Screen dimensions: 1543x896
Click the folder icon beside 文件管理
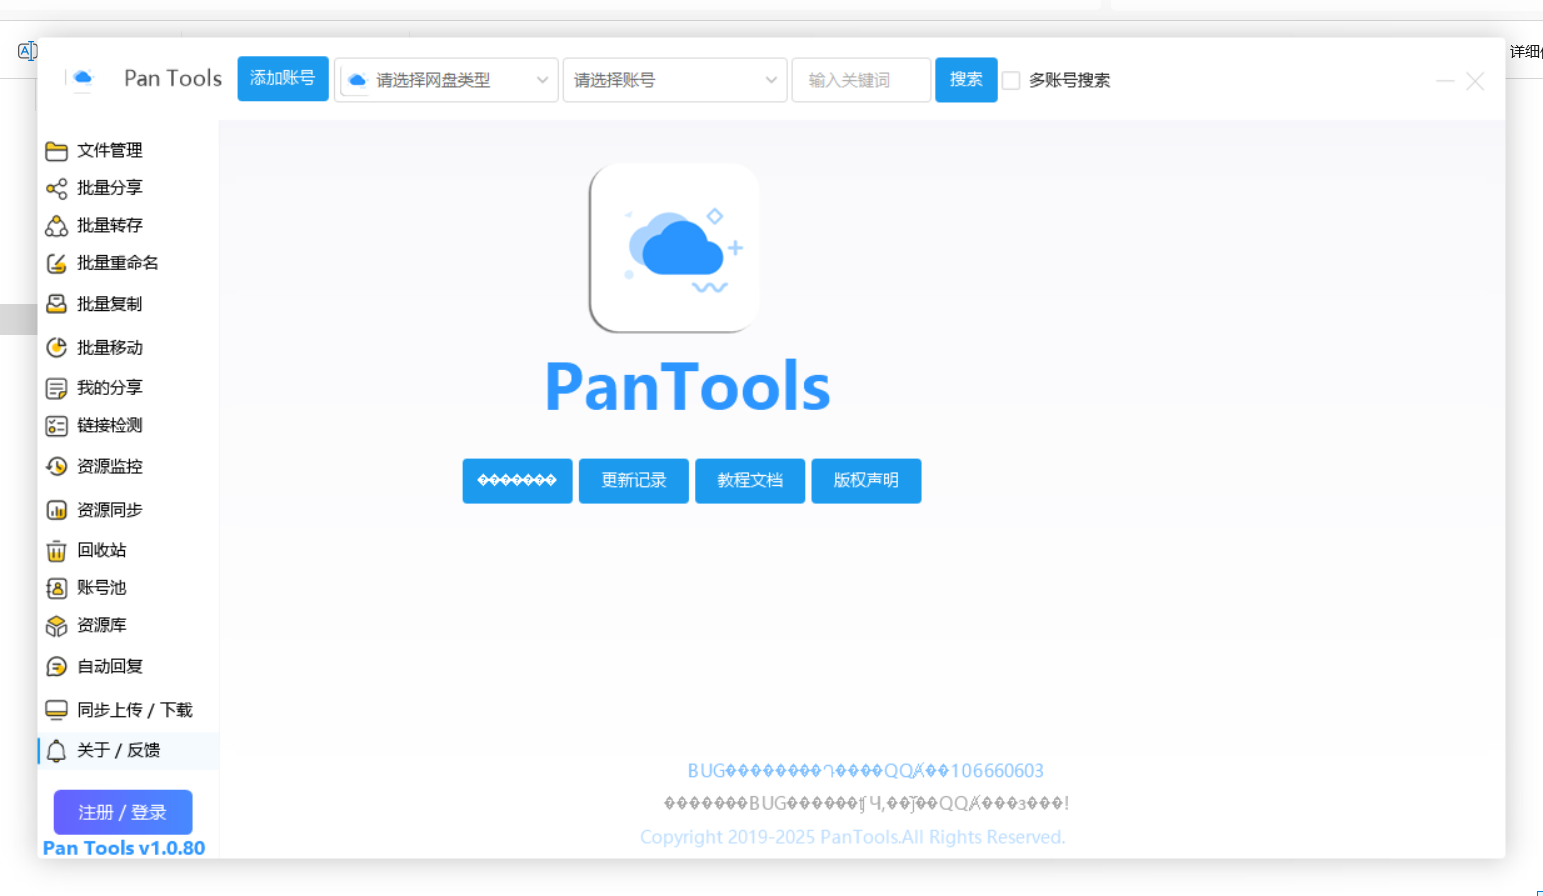point(56,151)
